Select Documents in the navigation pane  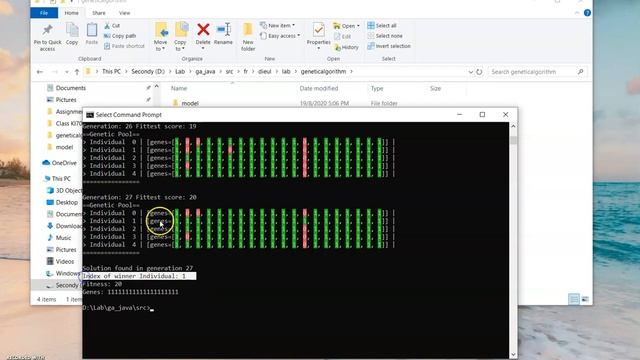point(71,88)
